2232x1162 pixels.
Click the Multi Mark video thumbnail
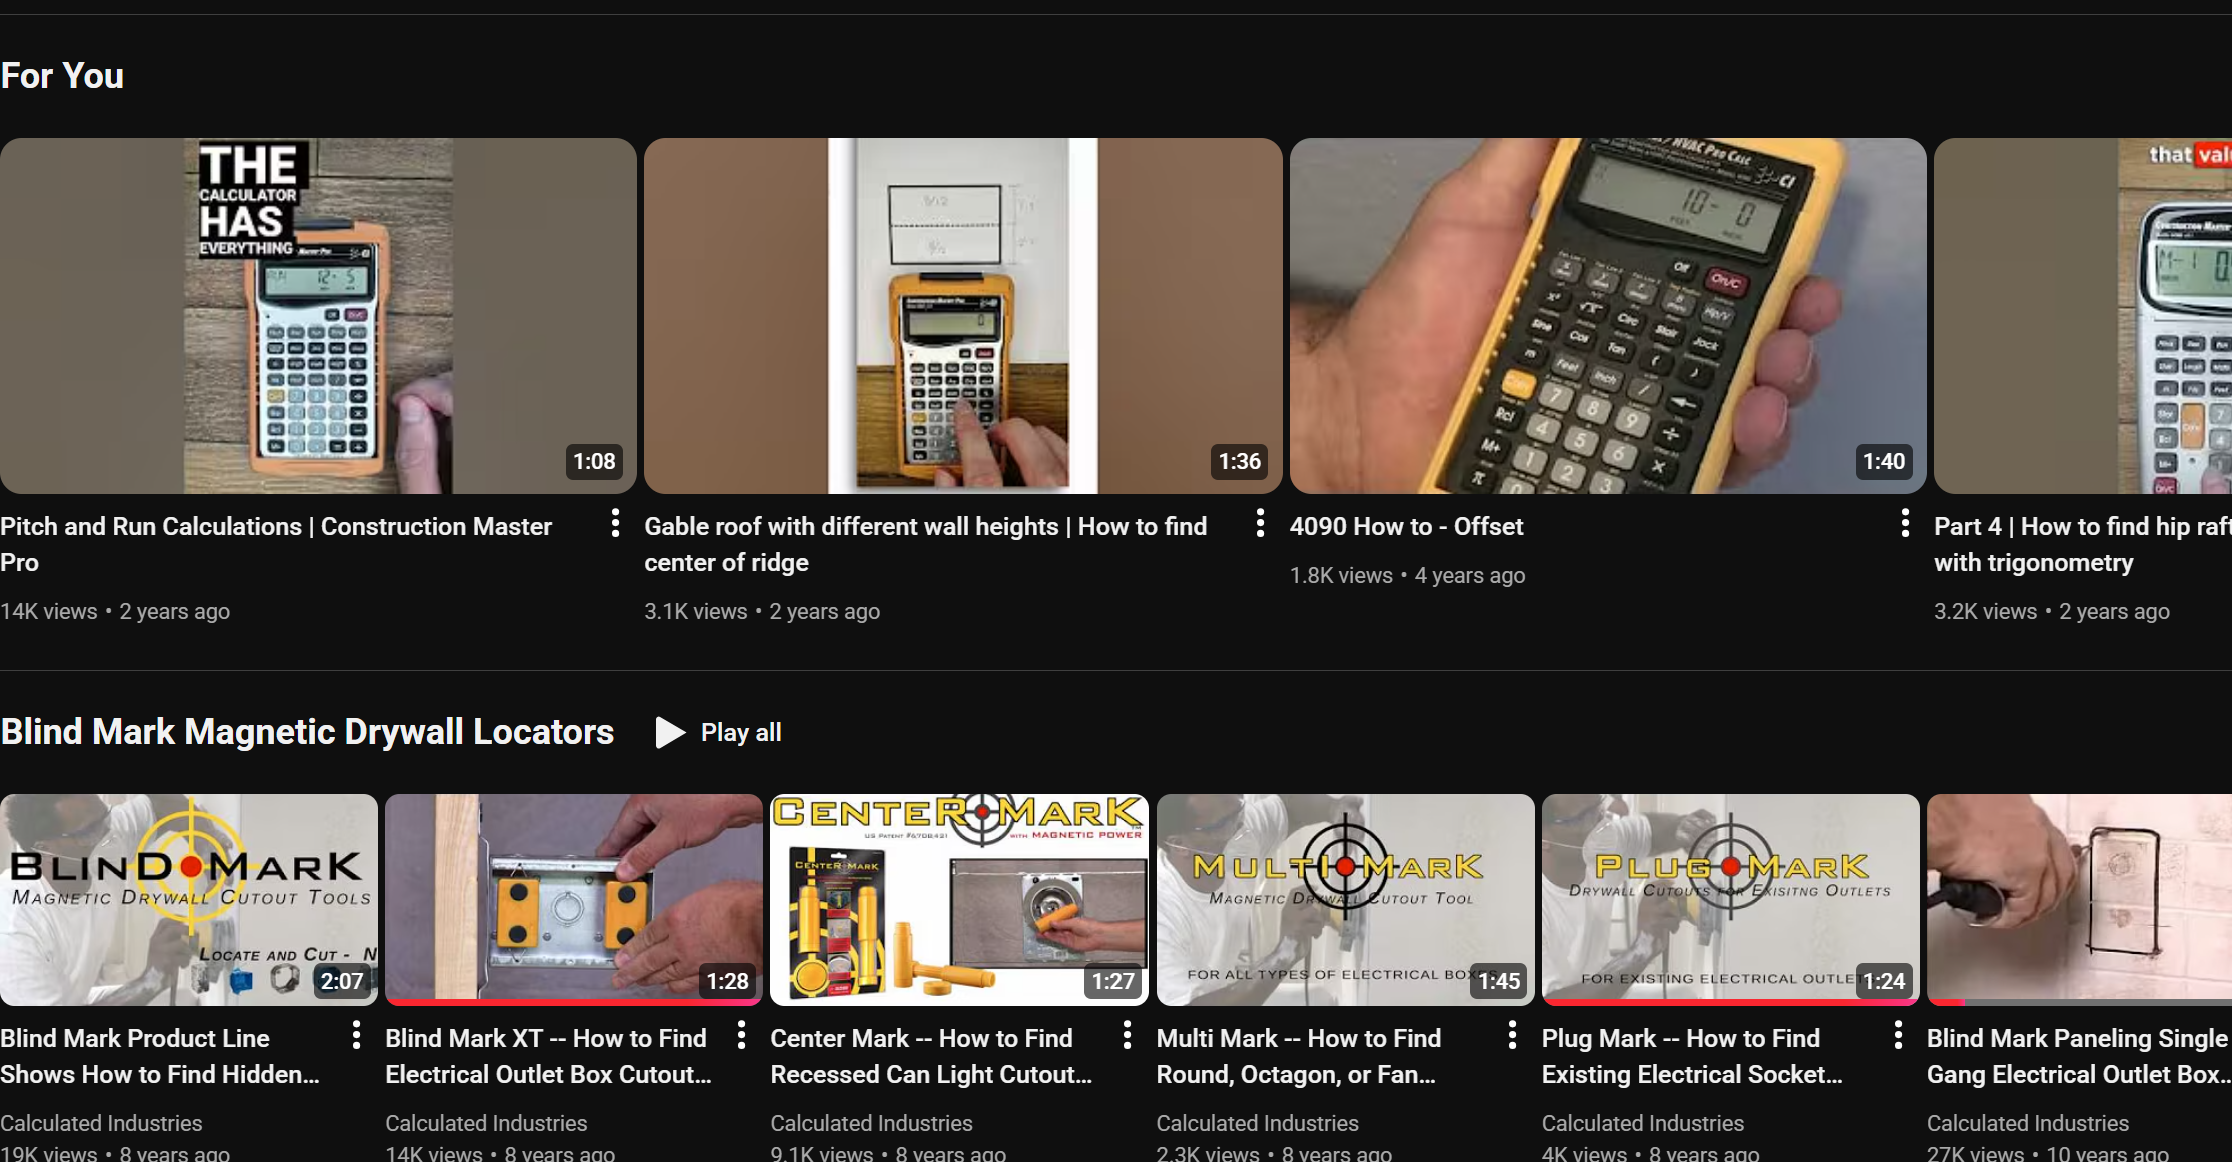(x=1345, y=899)
